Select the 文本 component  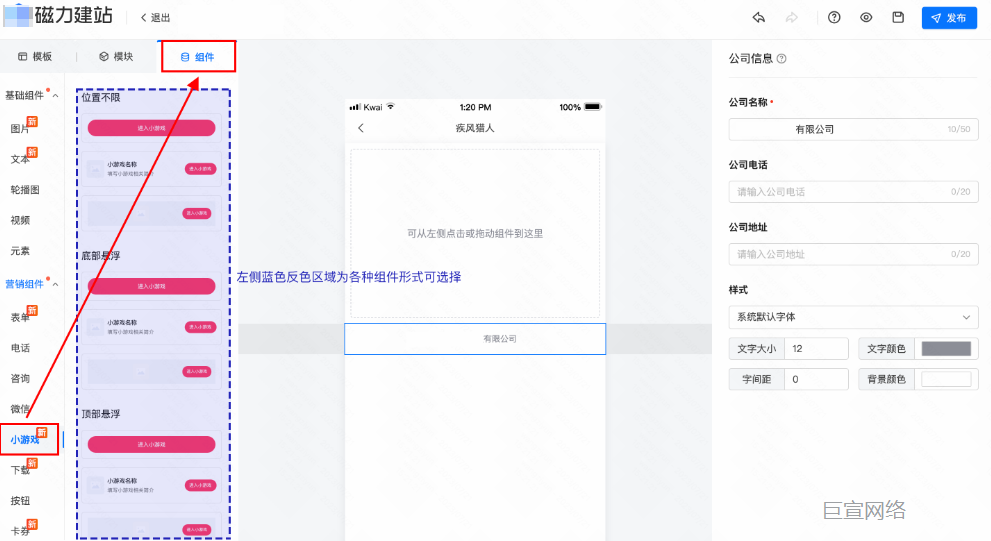coord(21,159)
